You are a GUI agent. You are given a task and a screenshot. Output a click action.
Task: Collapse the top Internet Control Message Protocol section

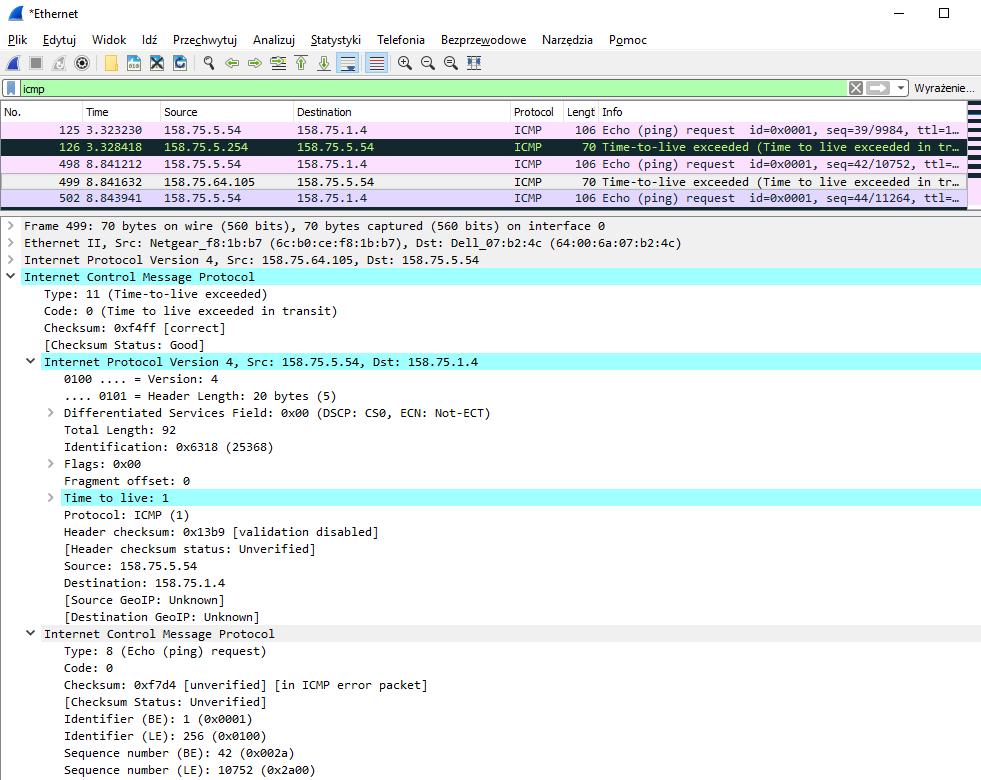(x=11, y=276)
